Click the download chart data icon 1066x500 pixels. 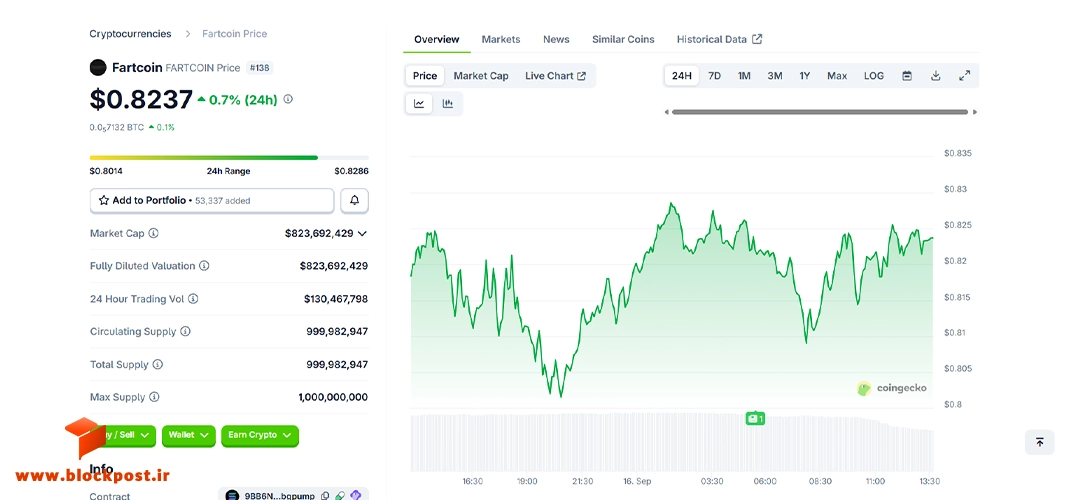(935, 76)
